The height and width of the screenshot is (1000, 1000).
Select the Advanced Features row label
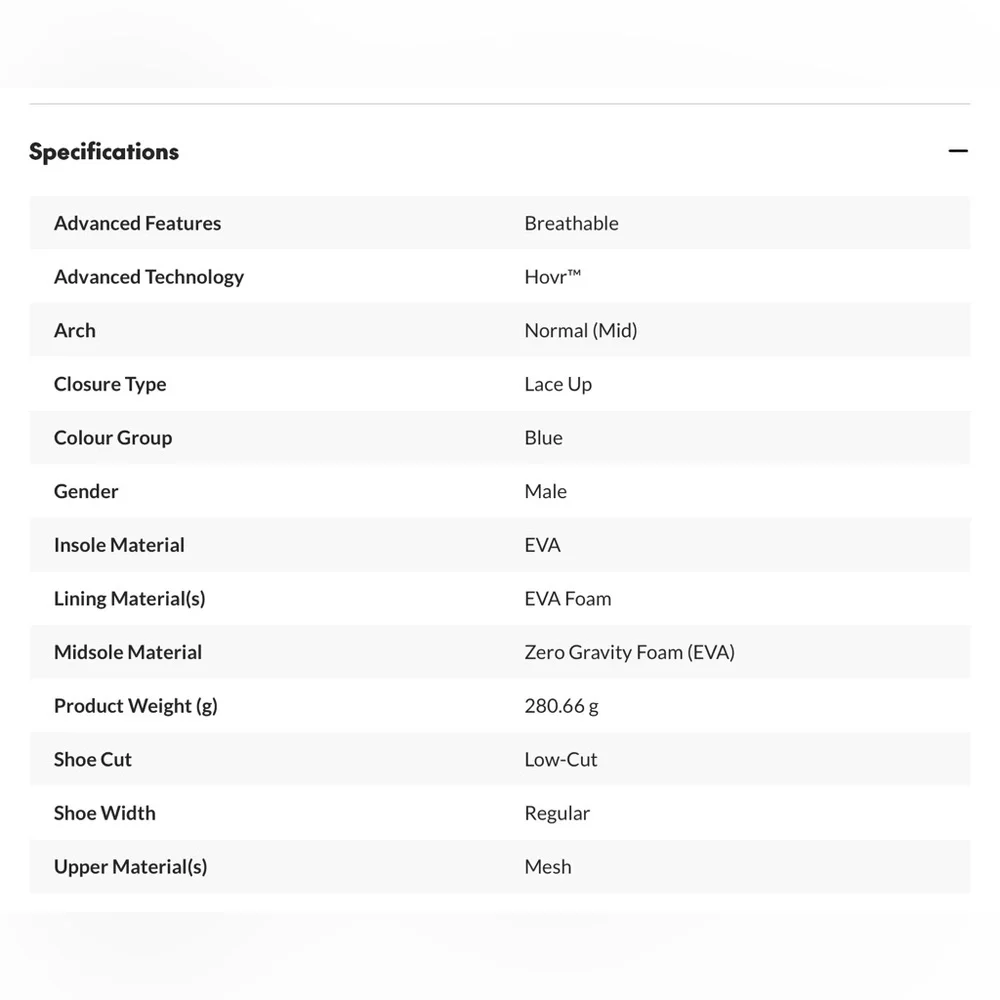[x=137, y=223]
